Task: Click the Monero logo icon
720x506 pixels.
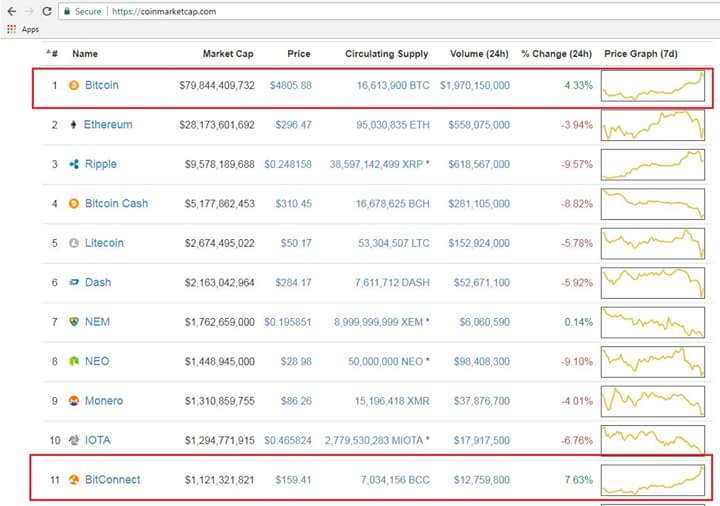Action: tap(73, 401)
